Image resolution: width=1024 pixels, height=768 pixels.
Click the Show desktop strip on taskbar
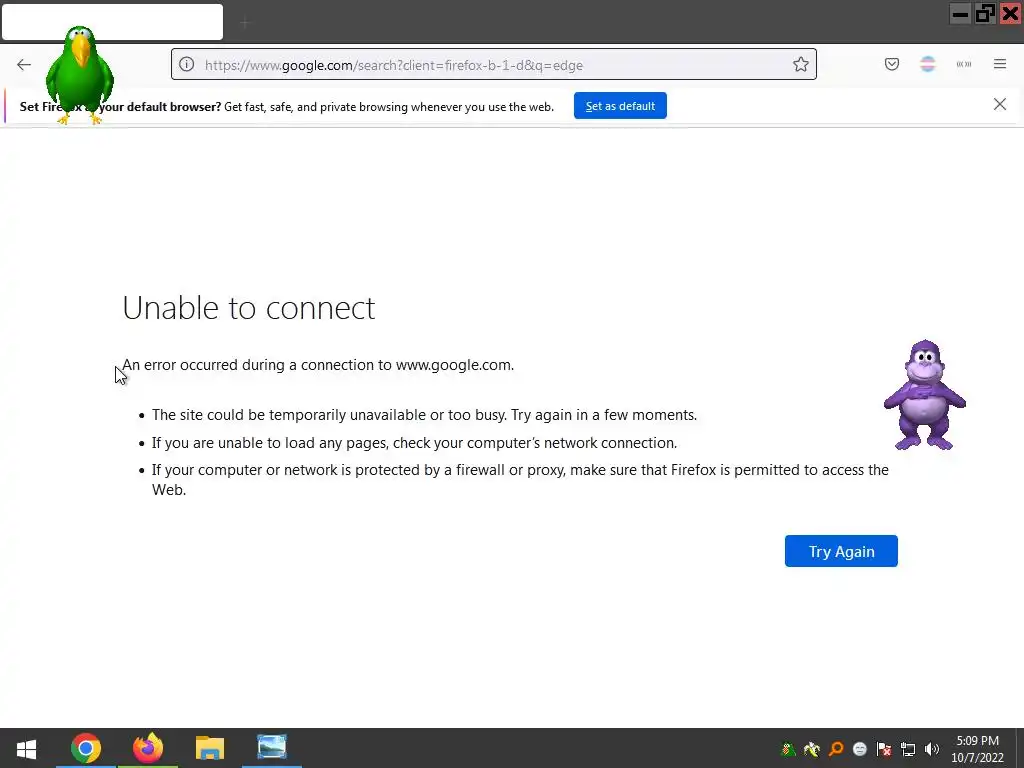[1020, 748]
